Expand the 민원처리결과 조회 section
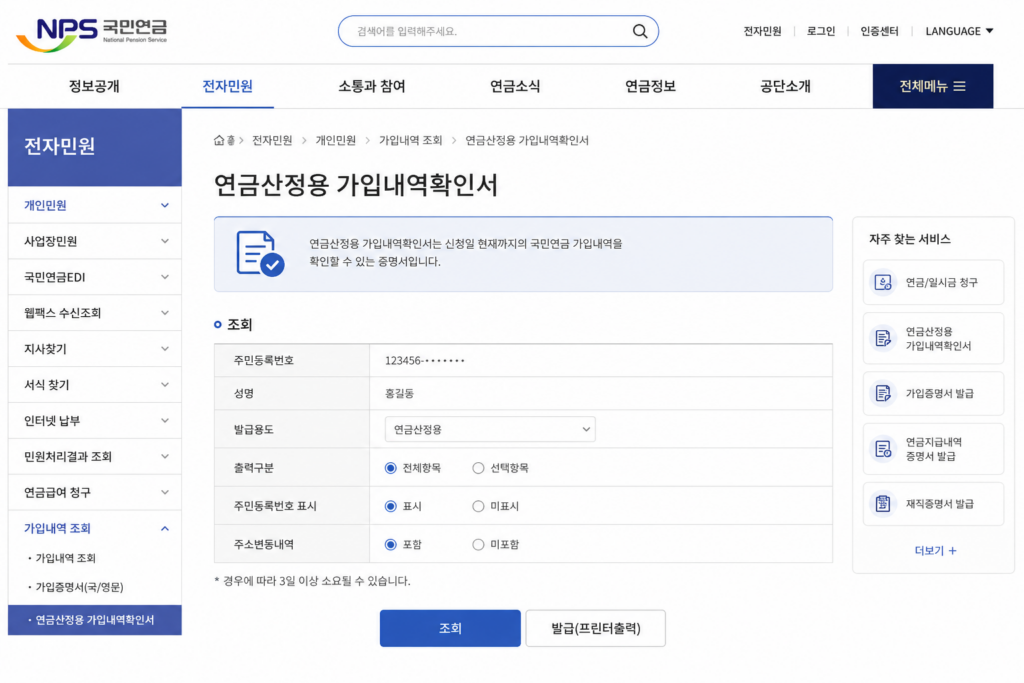Screen dimensions: 1024x683 click(x=95, y=456)
